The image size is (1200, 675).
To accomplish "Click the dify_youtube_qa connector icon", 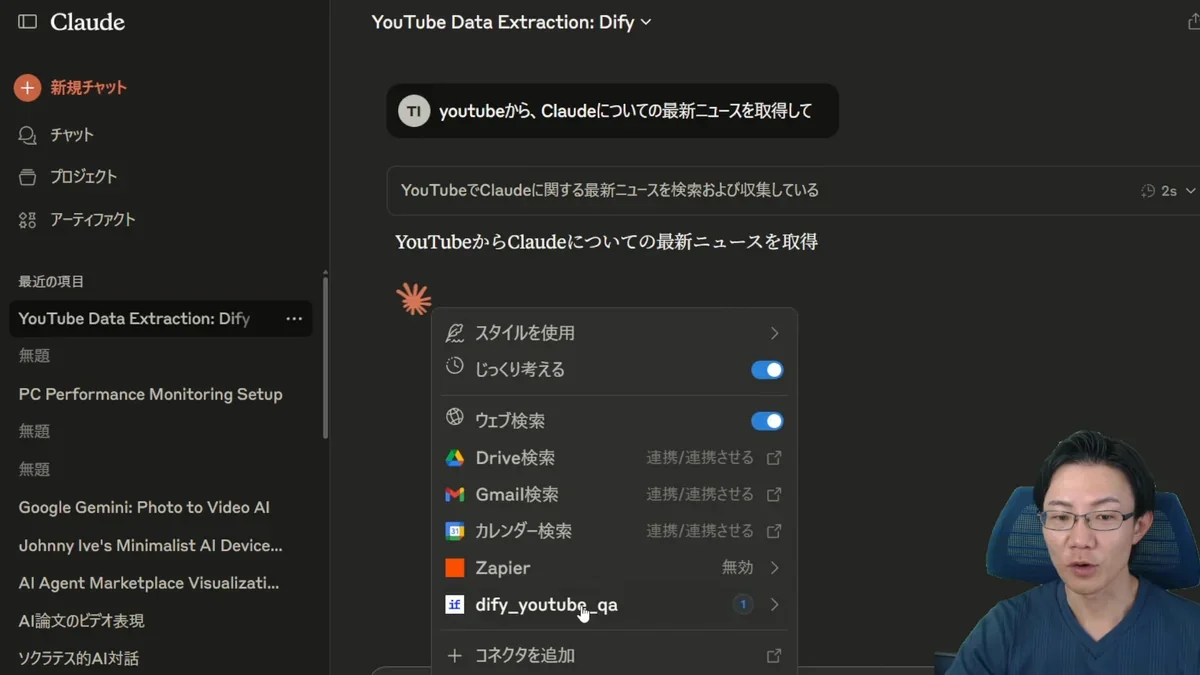I will [x=455, y=604].
